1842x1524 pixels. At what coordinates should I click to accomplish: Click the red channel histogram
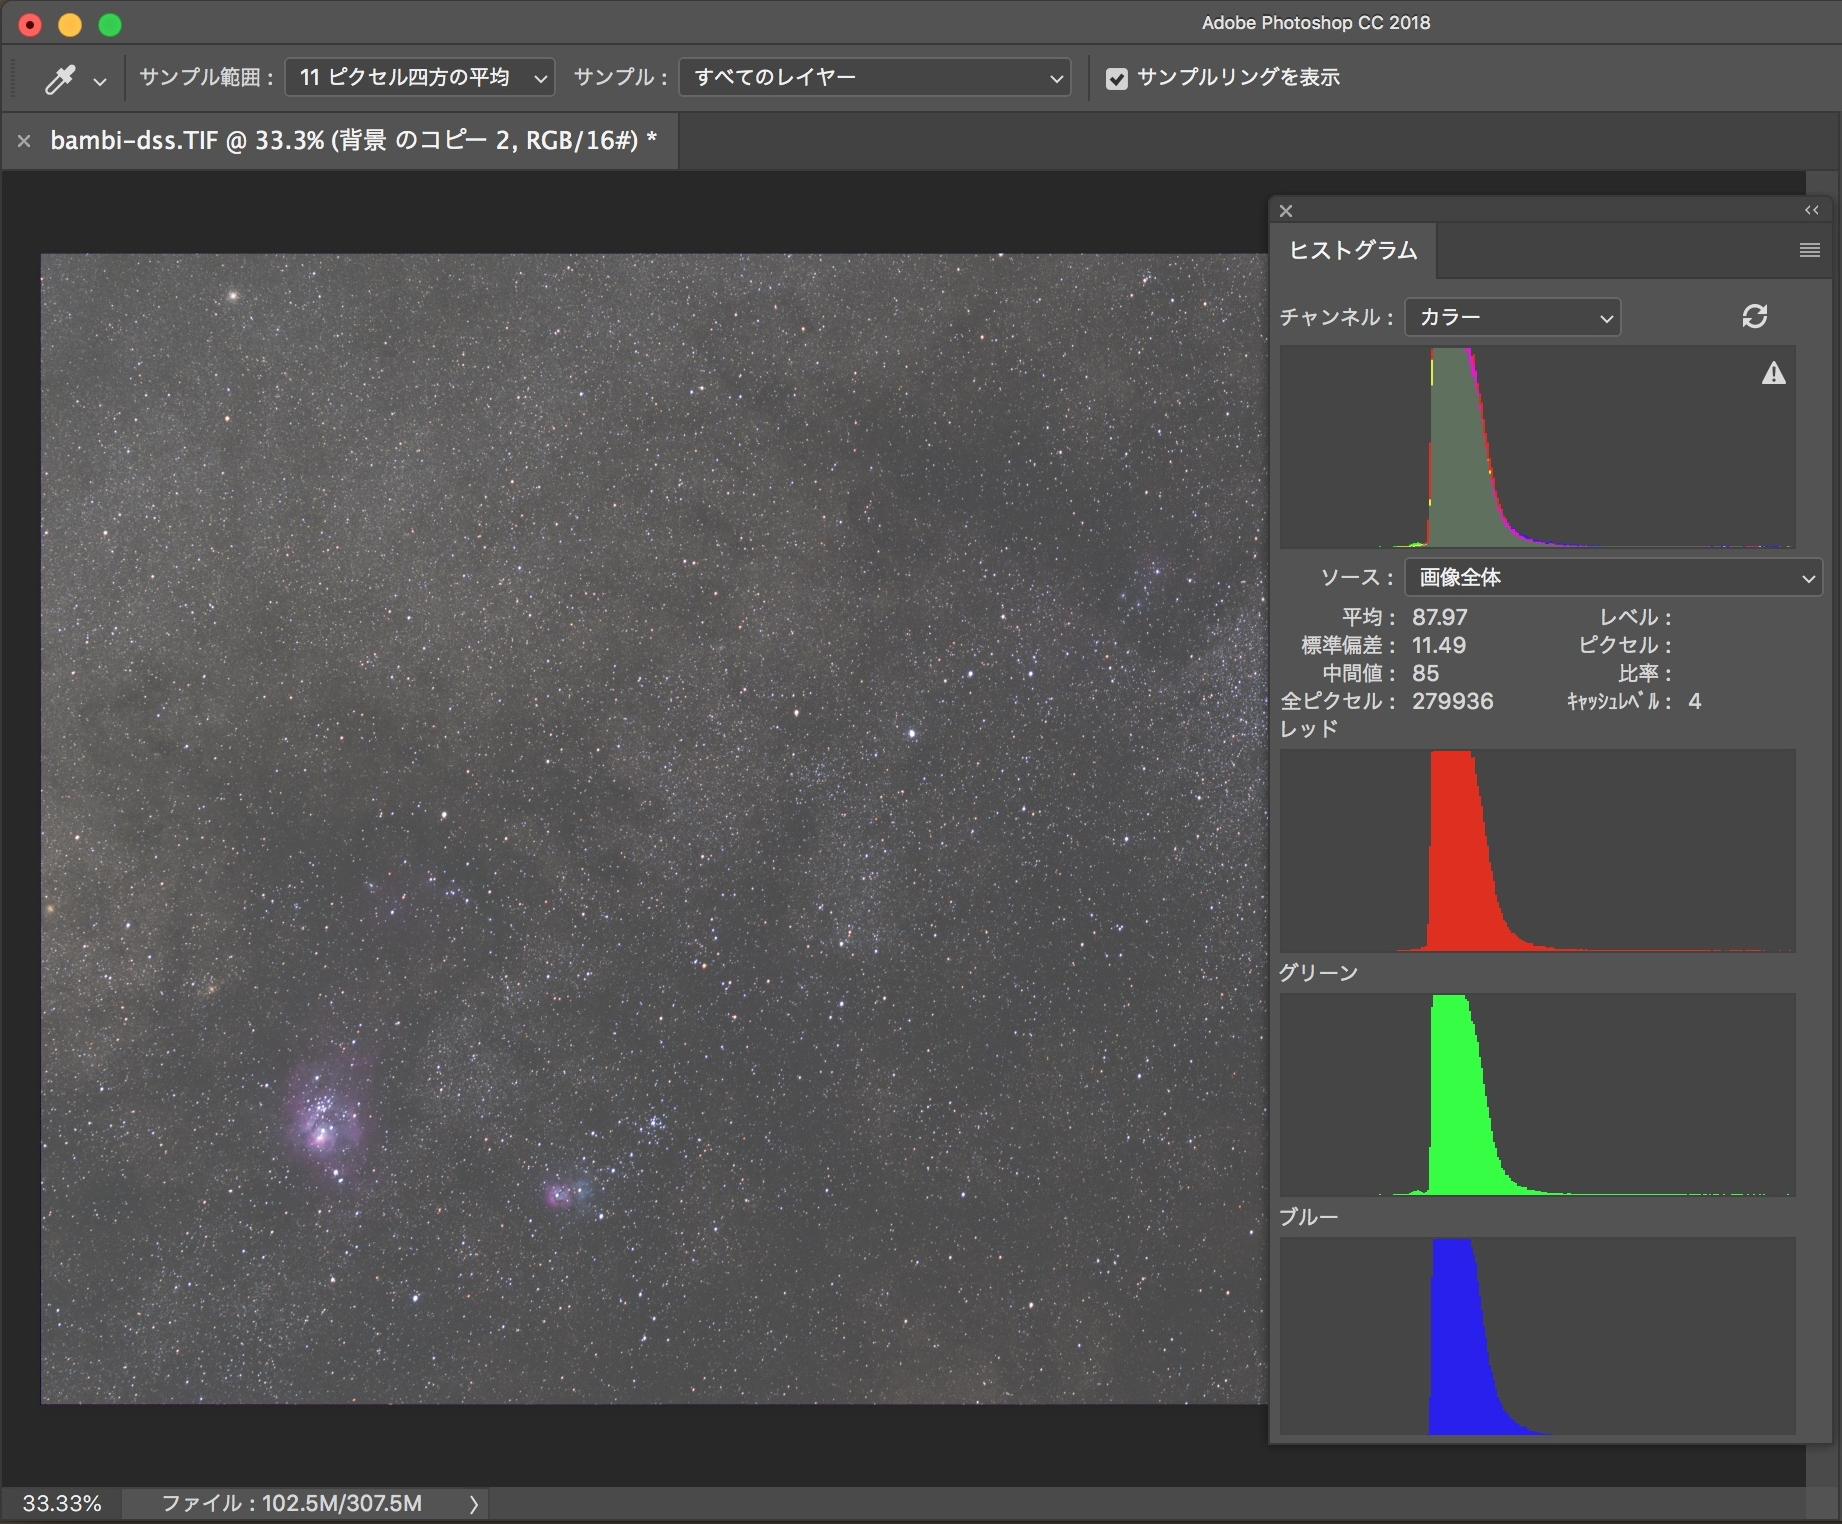(x=1537, y=851)
